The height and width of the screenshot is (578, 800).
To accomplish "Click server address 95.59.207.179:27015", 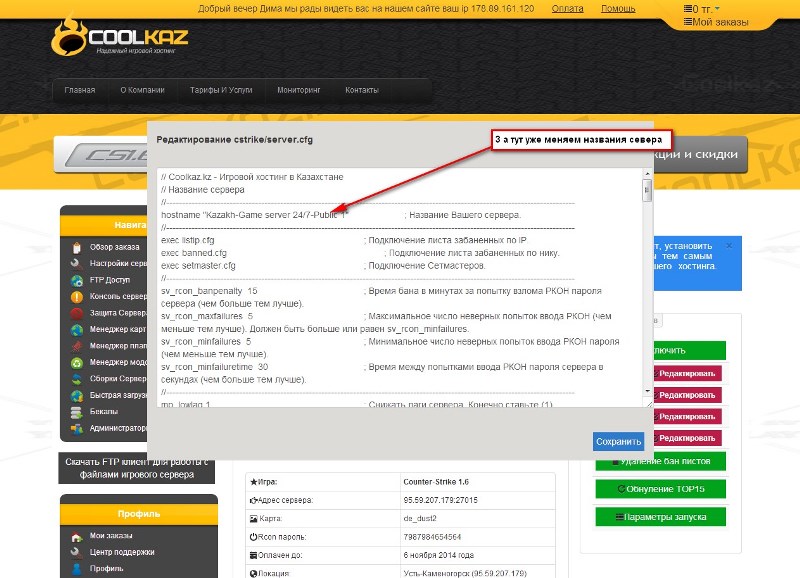I will coord(440,500).
